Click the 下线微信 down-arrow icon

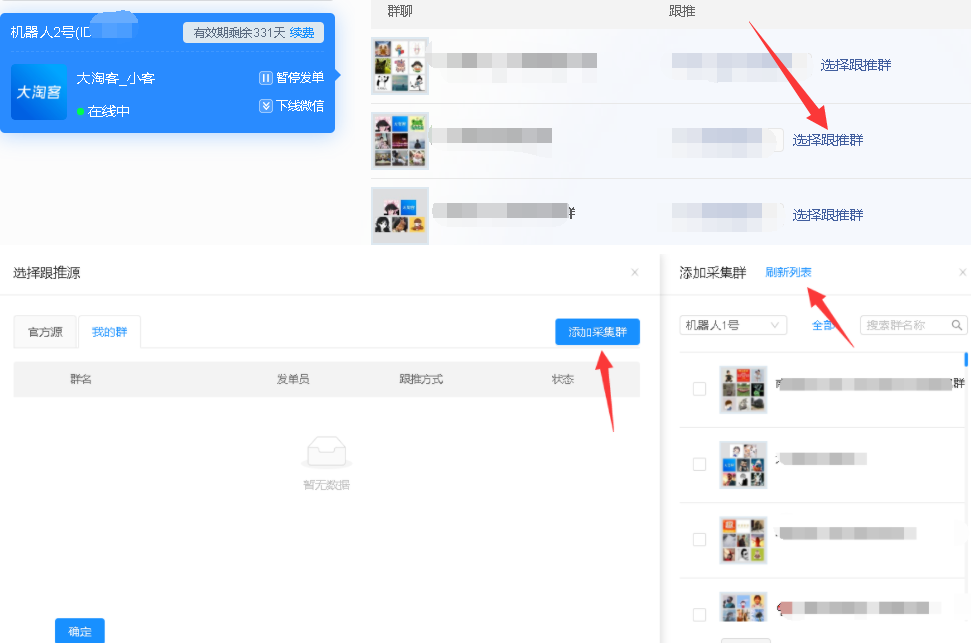tap(266, 106)
